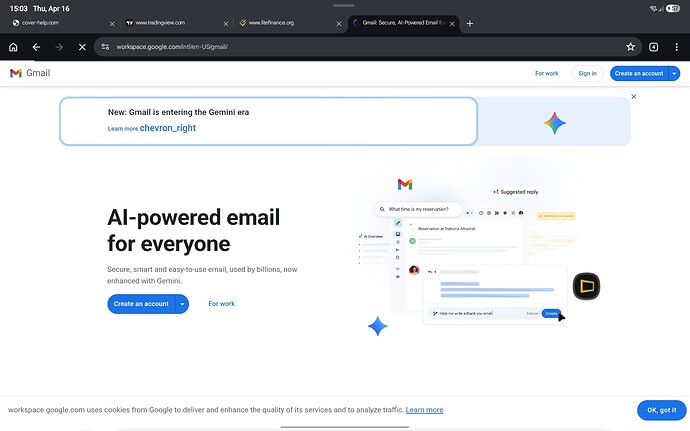Dismiss the Gemini era banner
690x431 pixels.
[634, 96]
